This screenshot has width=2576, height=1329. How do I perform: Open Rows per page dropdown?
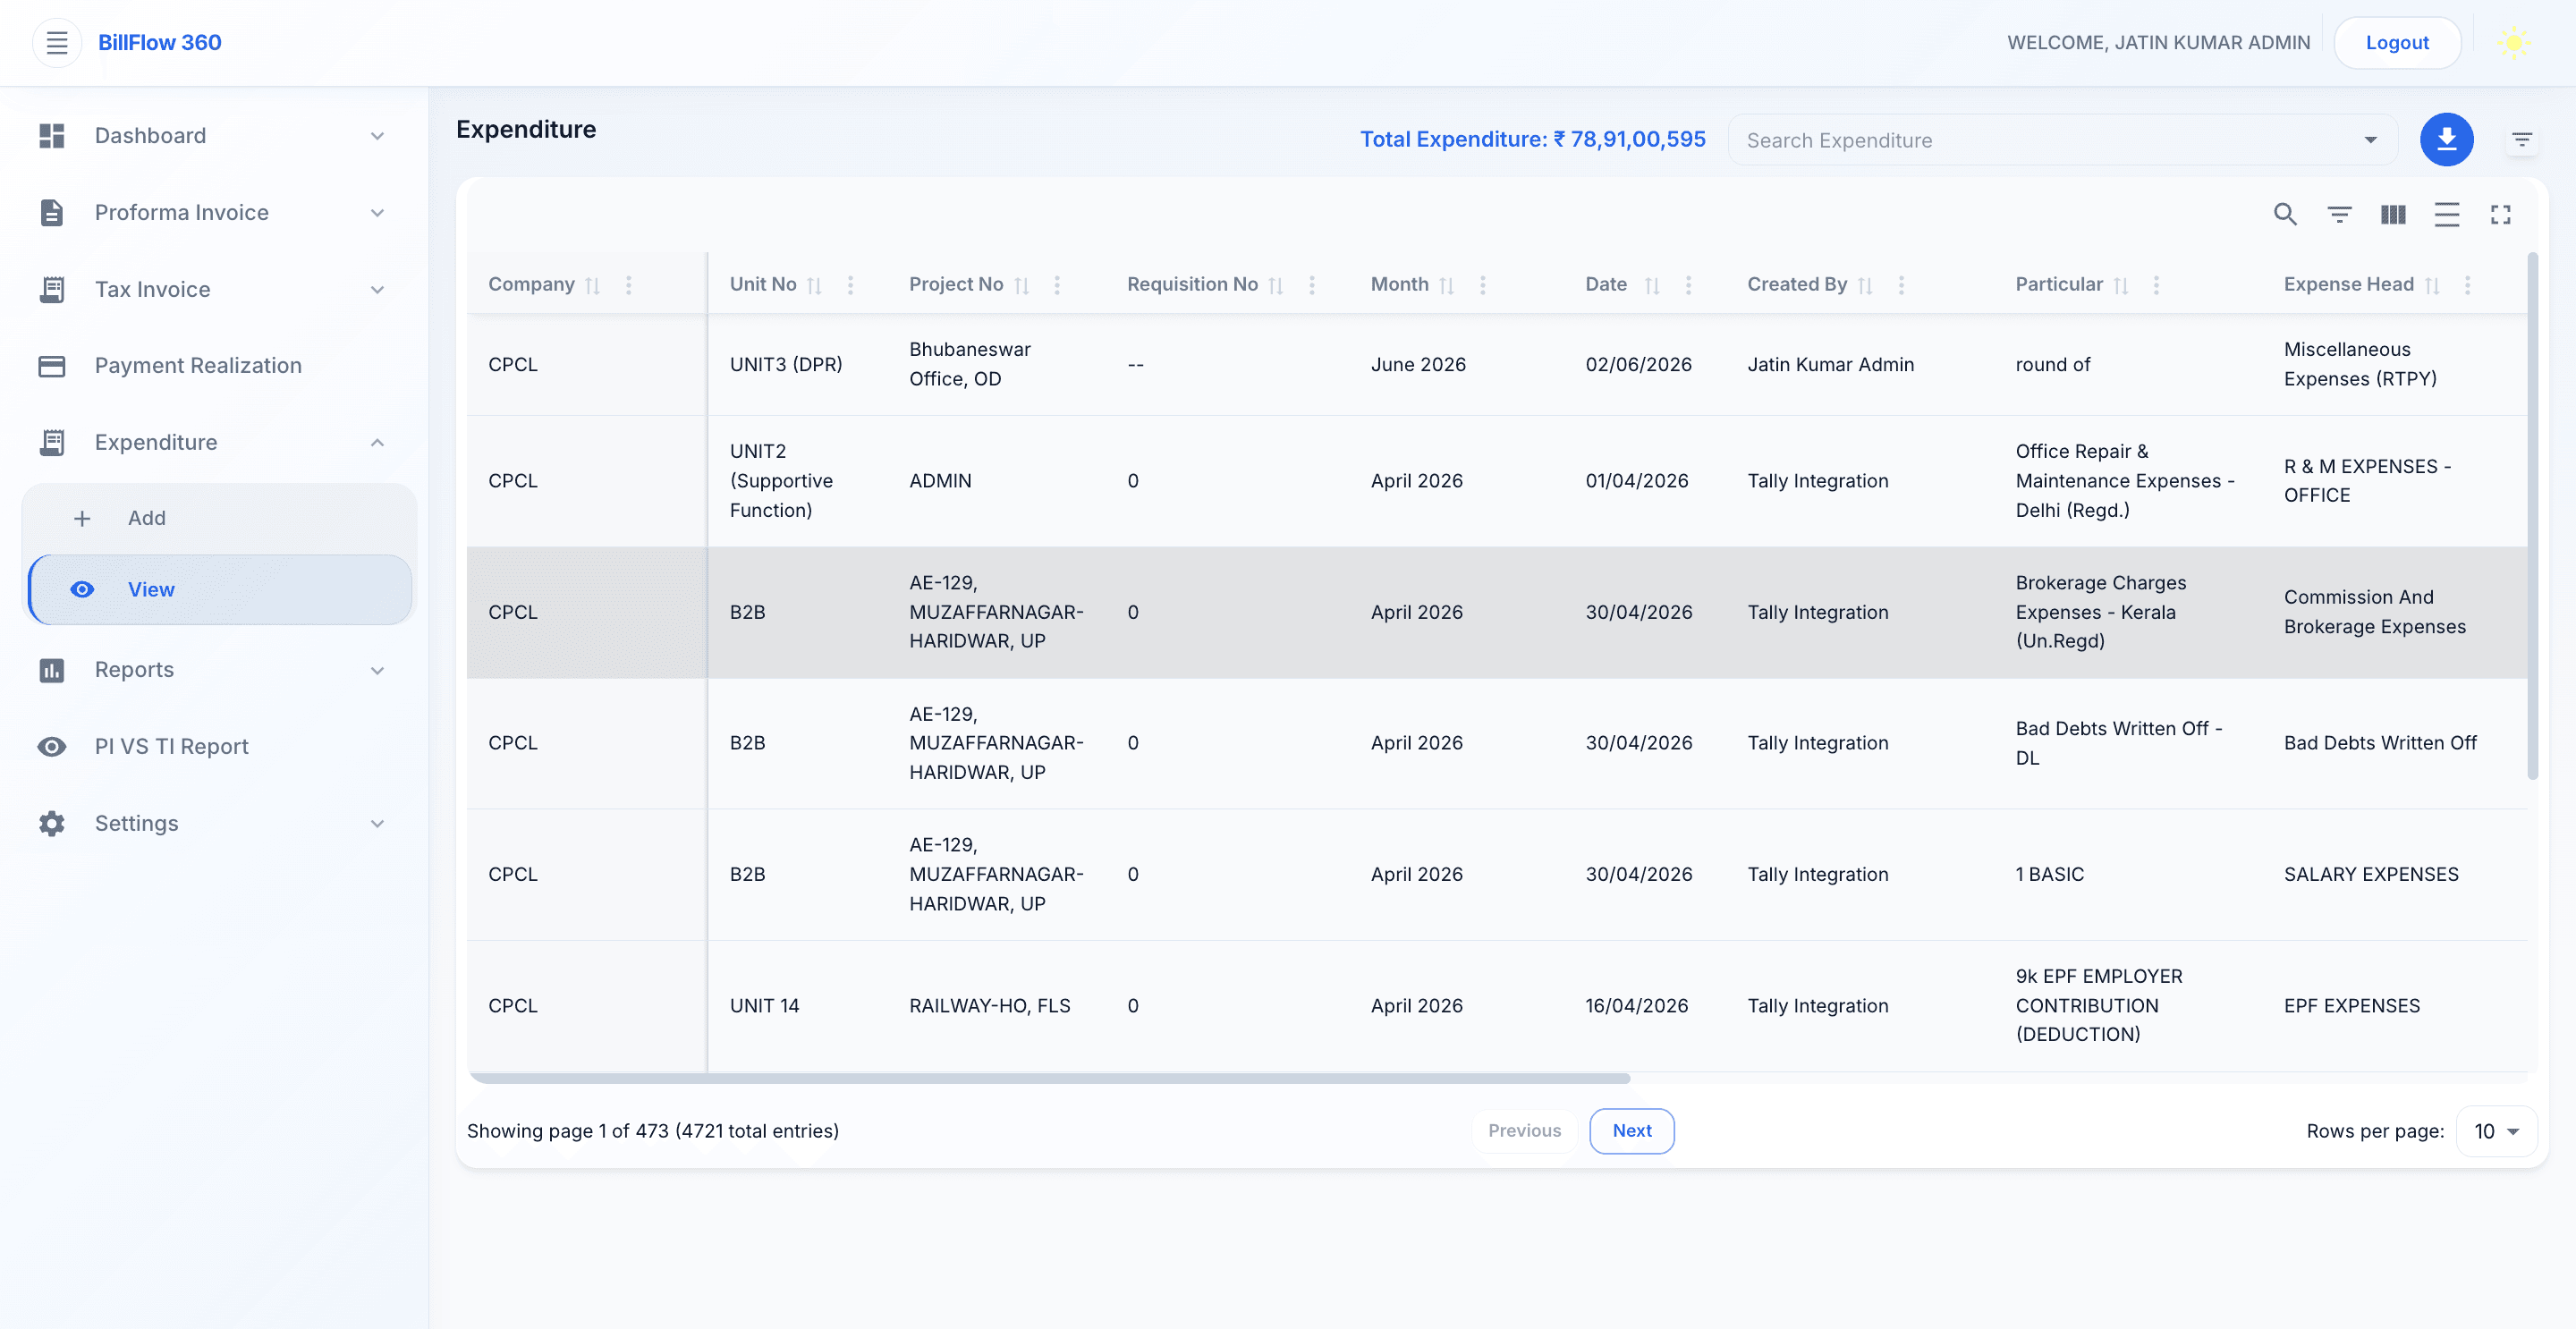pos(2496,1131)
